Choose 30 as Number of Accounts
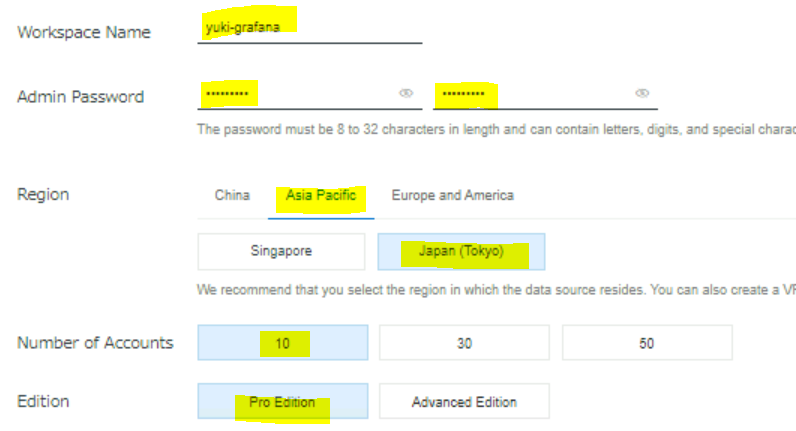Image resolution: width=796 pixels, height=431 pixels. click(x=464, y=343)
